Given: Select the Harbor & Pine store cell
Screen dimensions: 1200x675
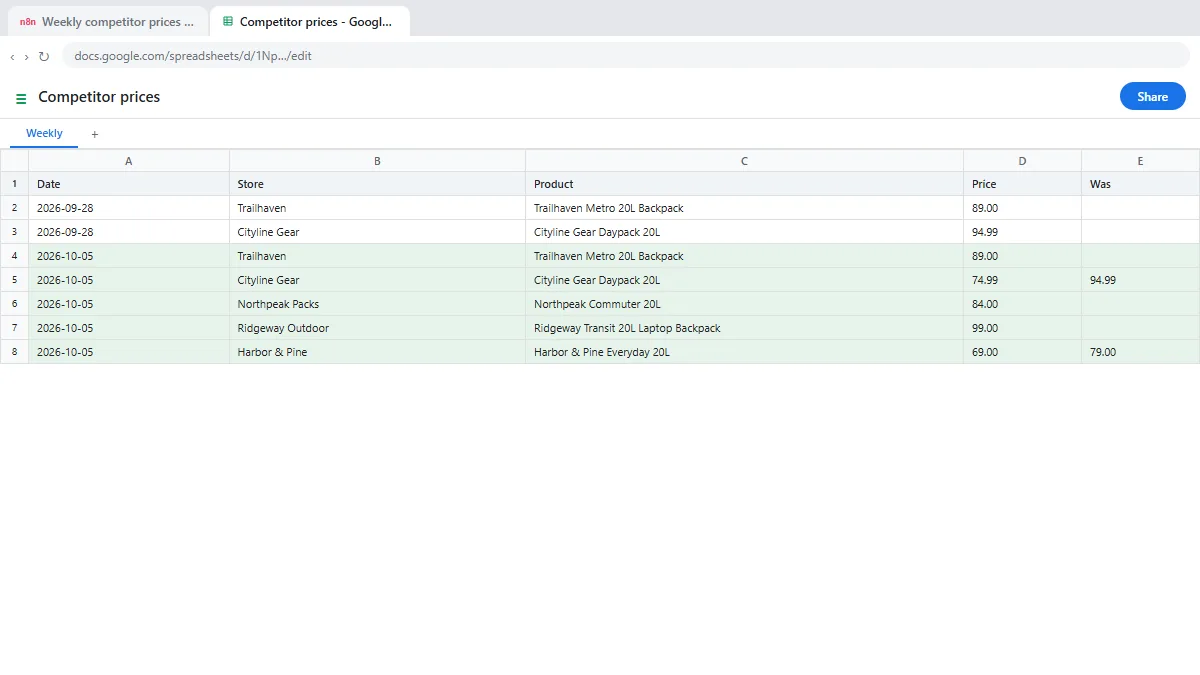Looking at the screenshot, I should 377,352.
